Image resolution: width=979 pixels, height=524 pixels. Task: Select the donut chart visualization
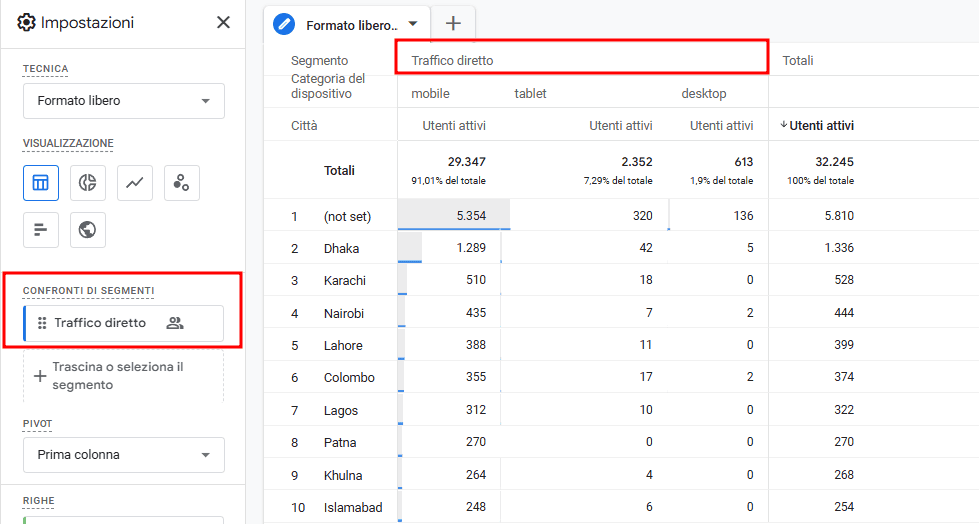click(x=88, y=183)
